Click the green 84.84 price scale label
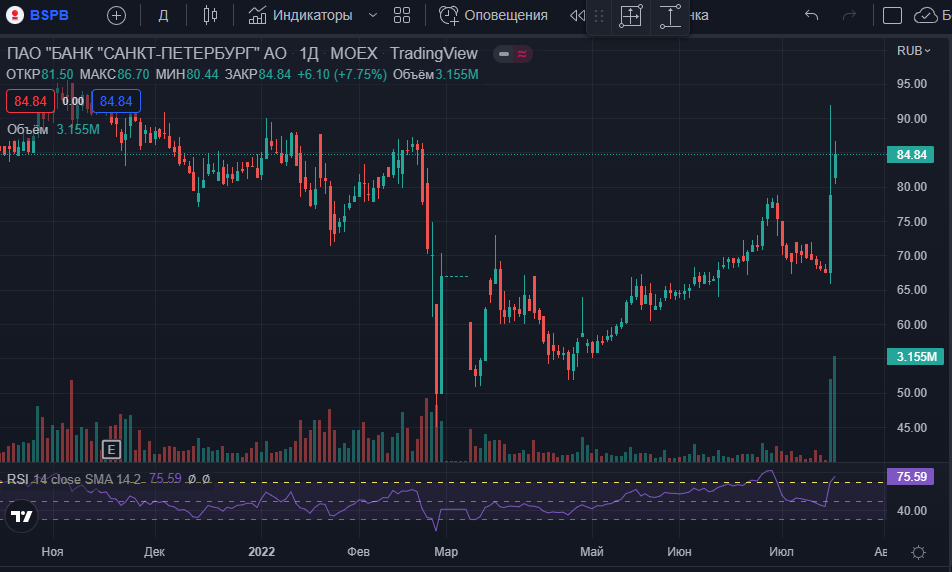 point(911,154)
